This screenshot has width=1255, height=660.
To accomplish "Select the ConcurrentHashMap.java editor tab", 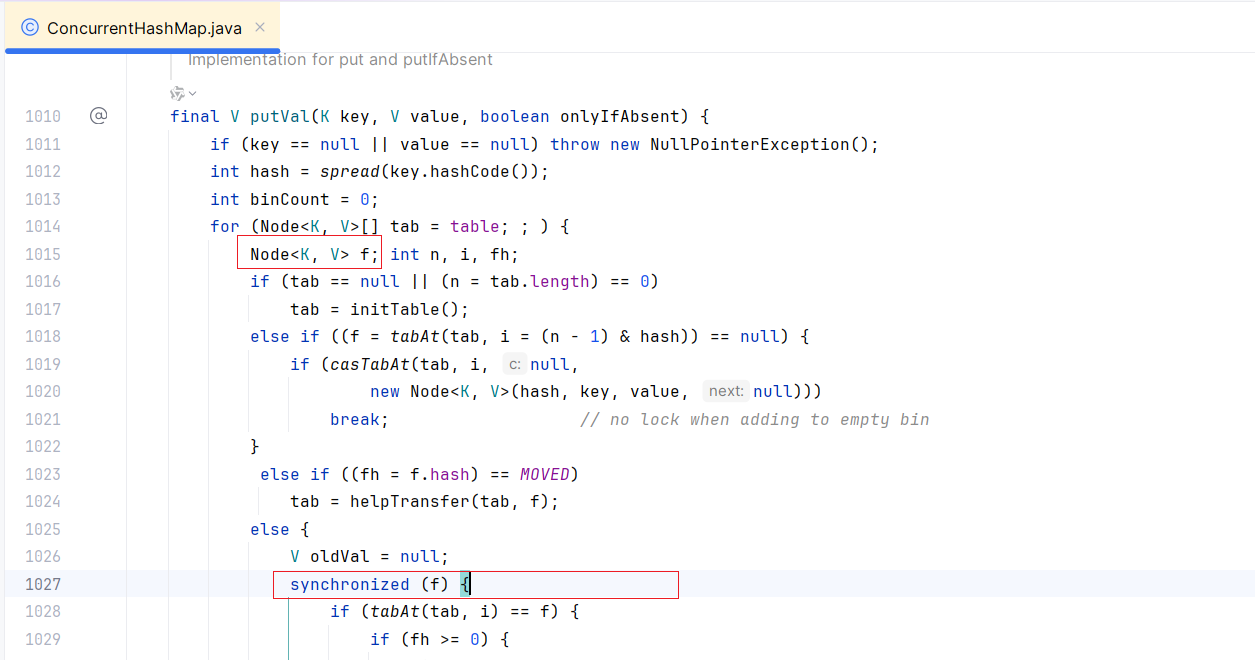I will click(144, 28).
